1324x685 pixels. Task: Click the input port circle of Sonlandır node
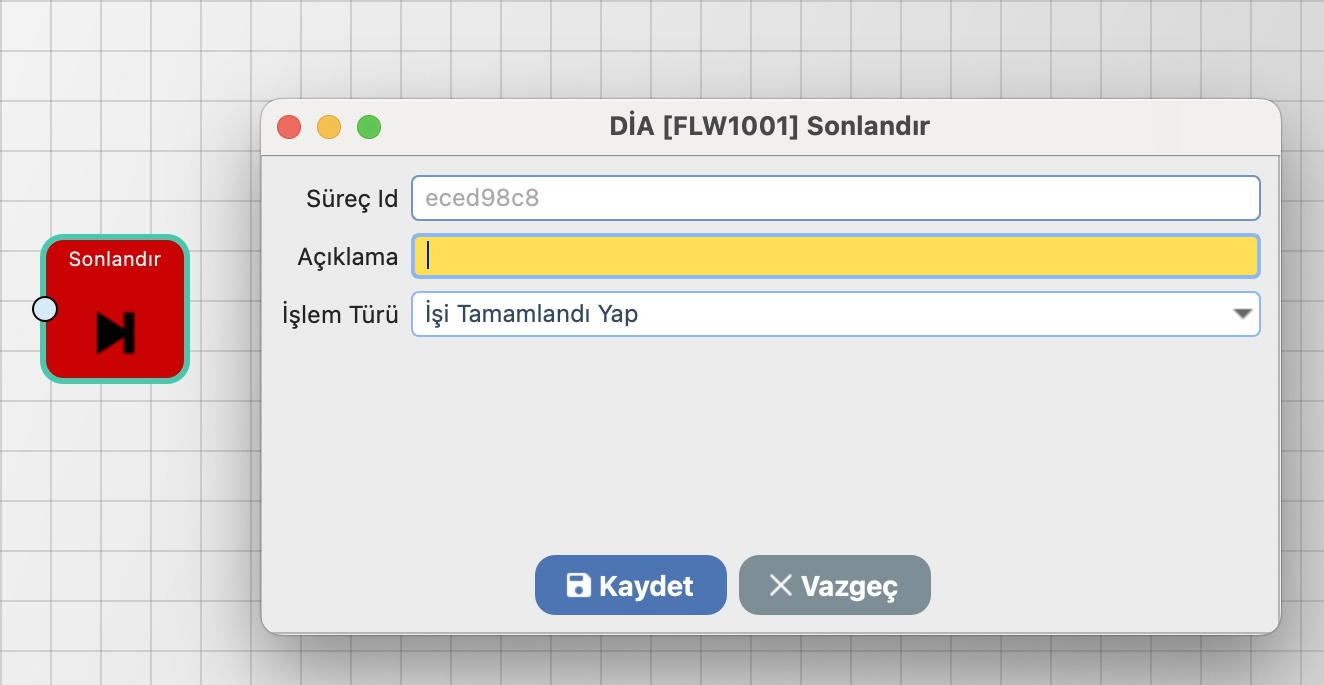(45, 309)
